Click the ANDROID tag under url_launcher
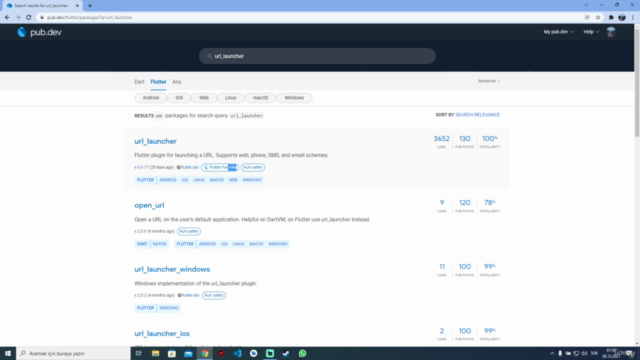 (168, 180)
